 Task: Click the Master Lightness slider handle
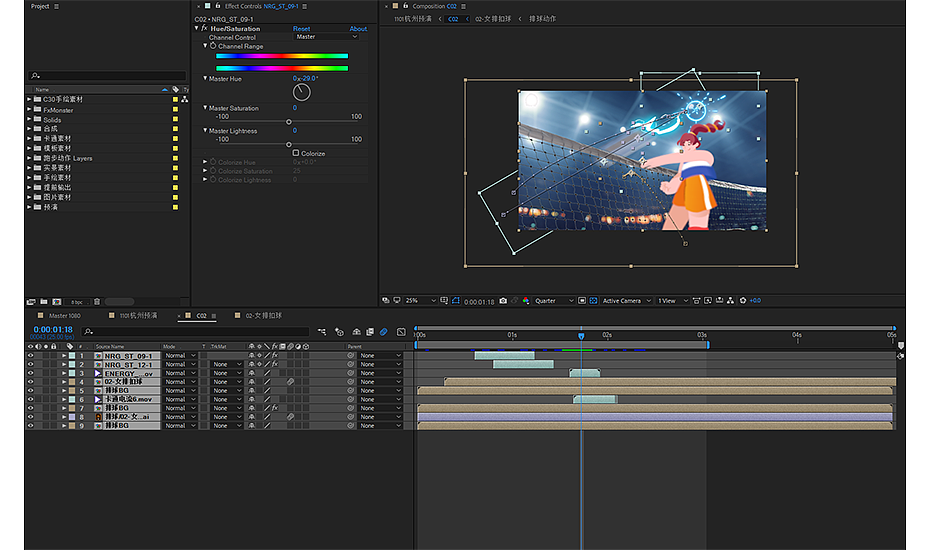[x=289, y=144]
